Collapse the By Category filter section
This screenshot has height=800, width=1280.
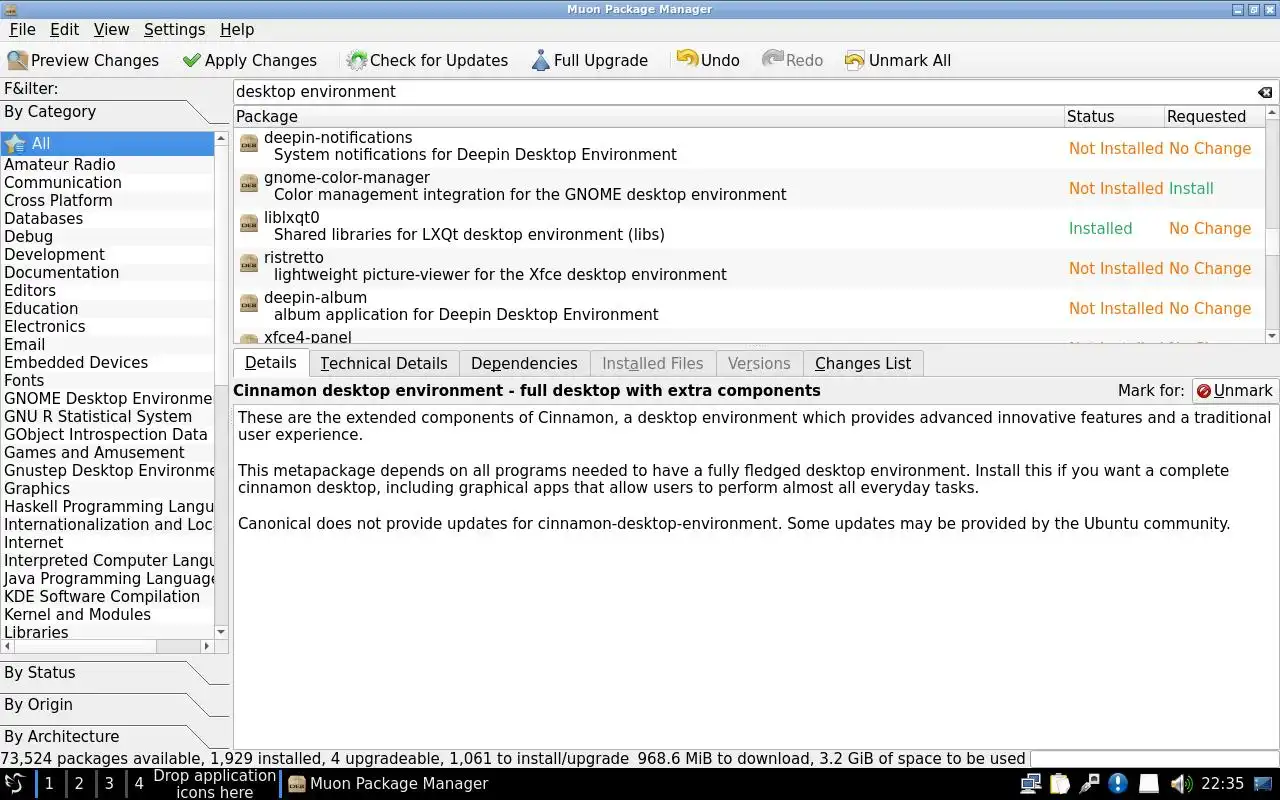(x=115, y=112)
